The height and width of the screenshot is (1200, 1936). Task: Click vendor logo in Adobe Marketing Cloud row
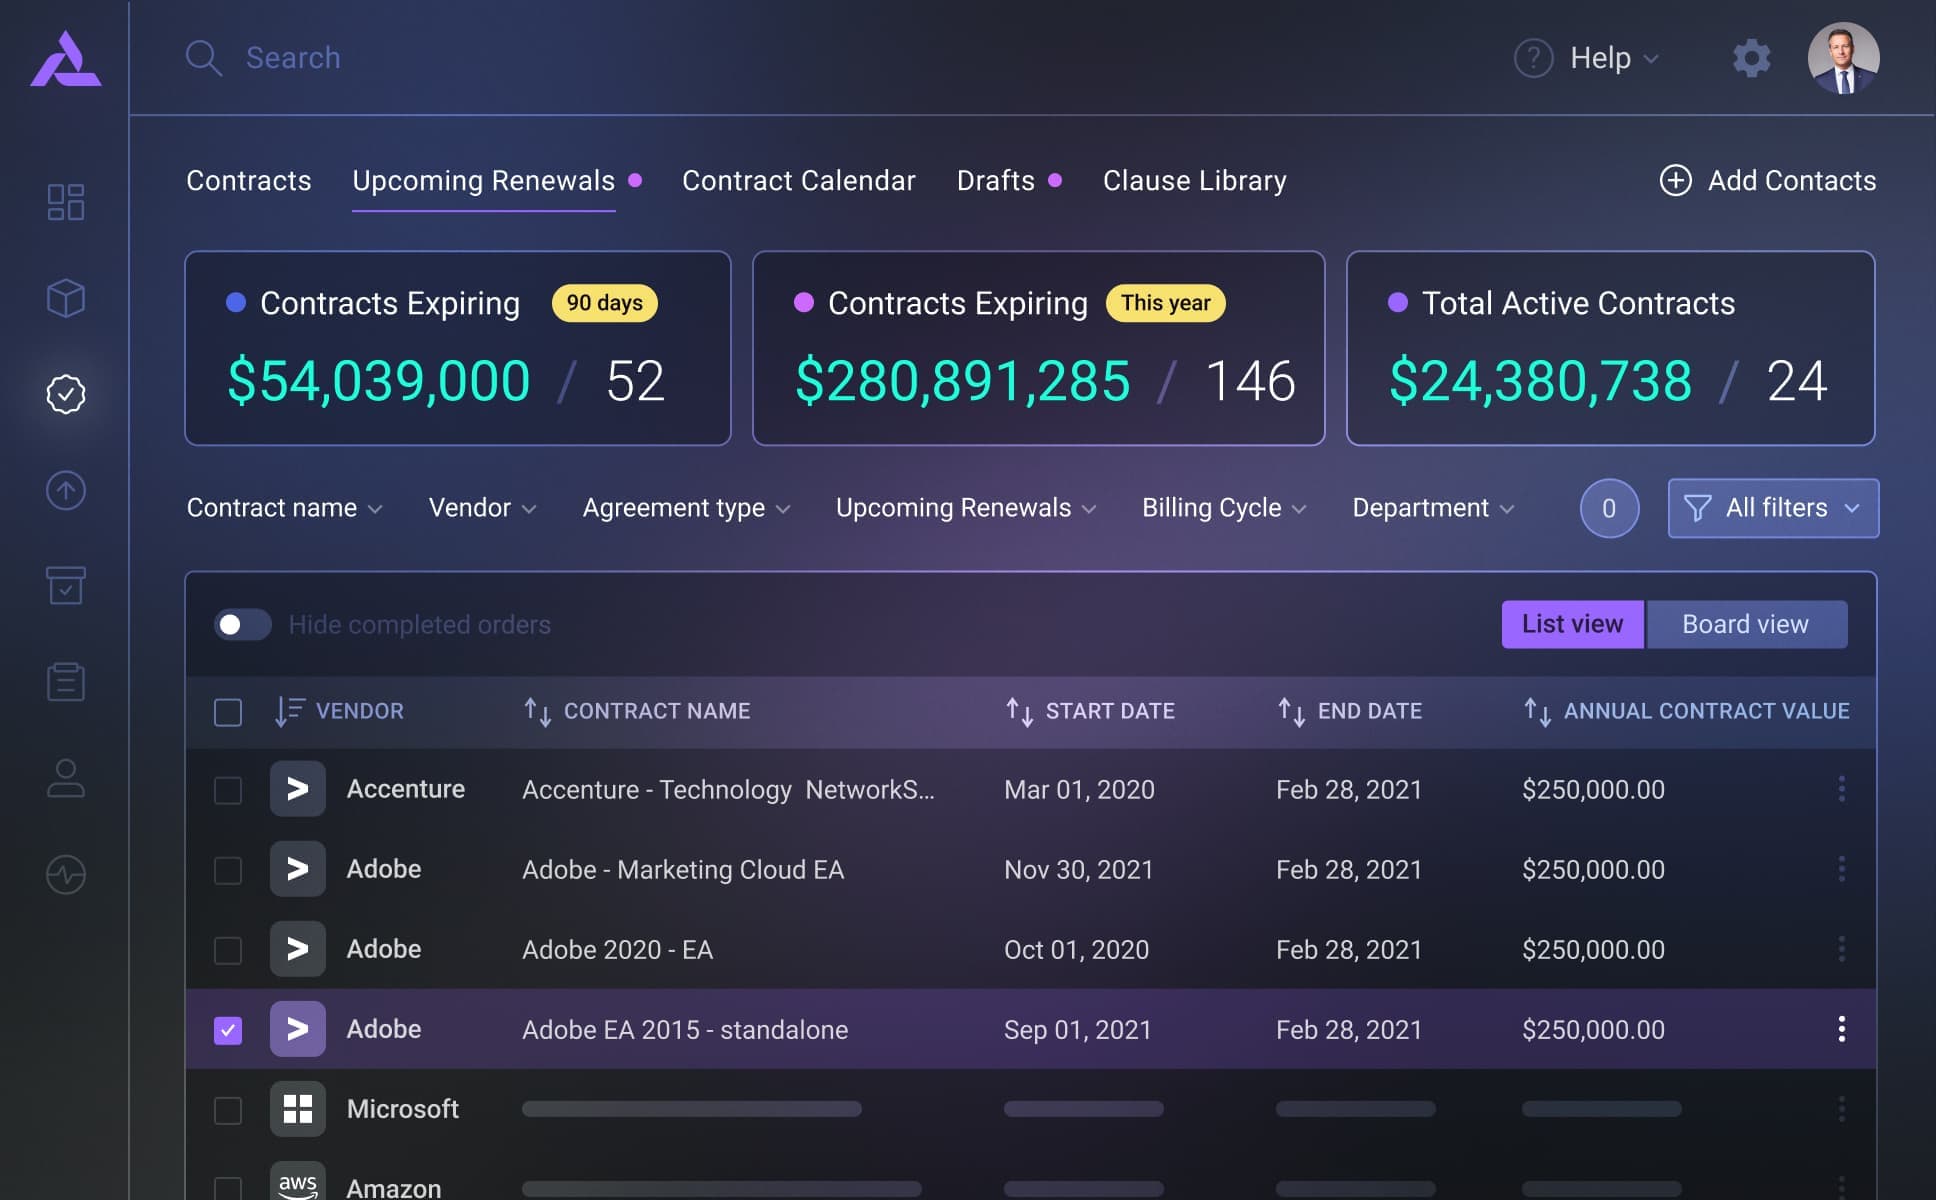tap(297, 869)
